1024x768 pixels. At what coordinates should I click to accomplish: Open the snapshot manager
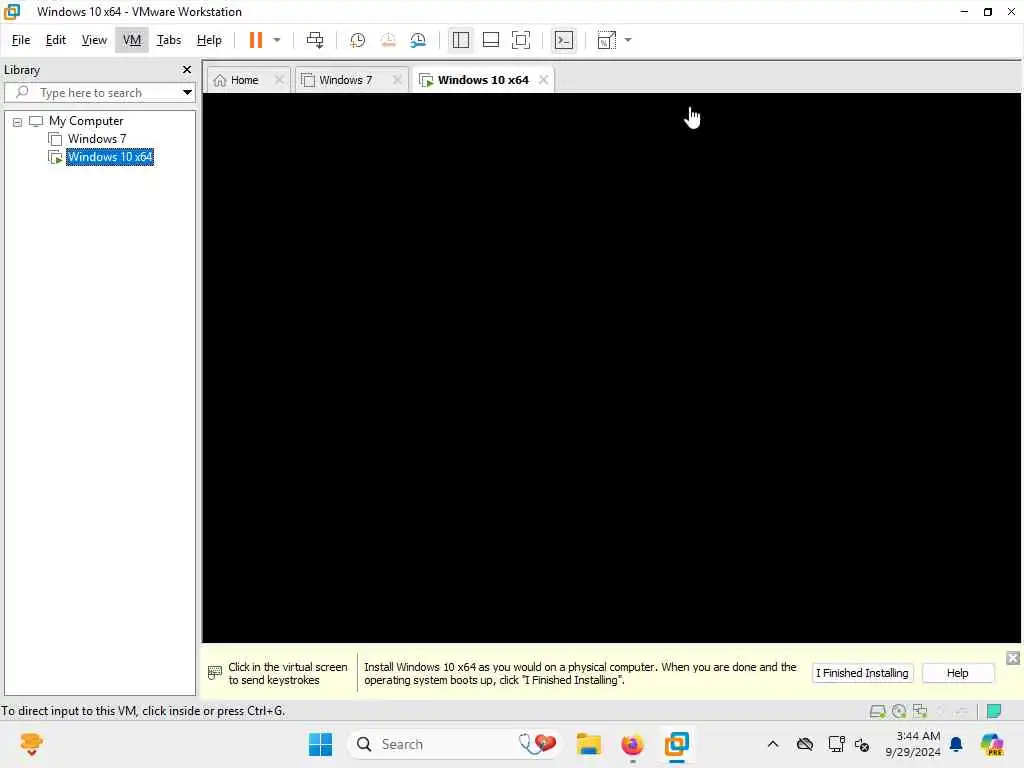pos(419,40)
